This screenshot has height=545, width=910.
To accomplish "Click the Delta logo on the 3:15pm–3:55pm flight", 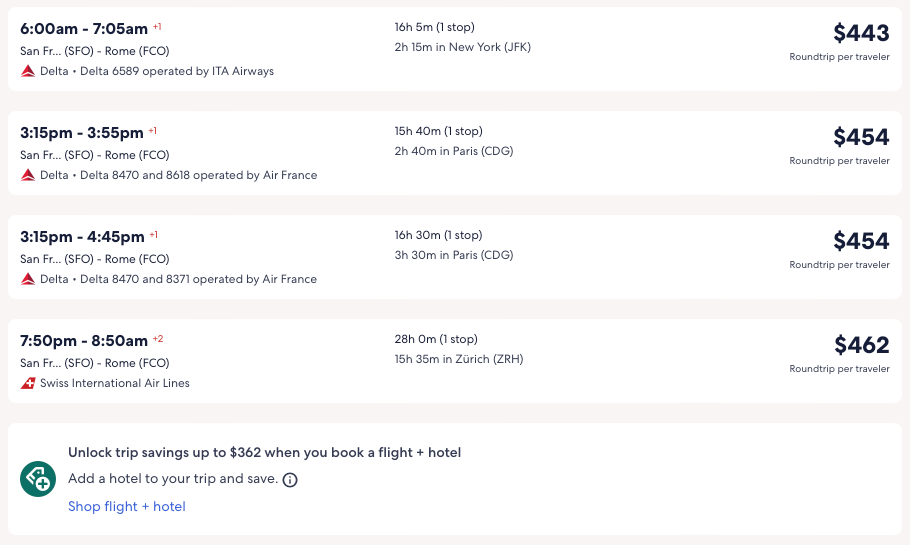I will tap(28, 175).
